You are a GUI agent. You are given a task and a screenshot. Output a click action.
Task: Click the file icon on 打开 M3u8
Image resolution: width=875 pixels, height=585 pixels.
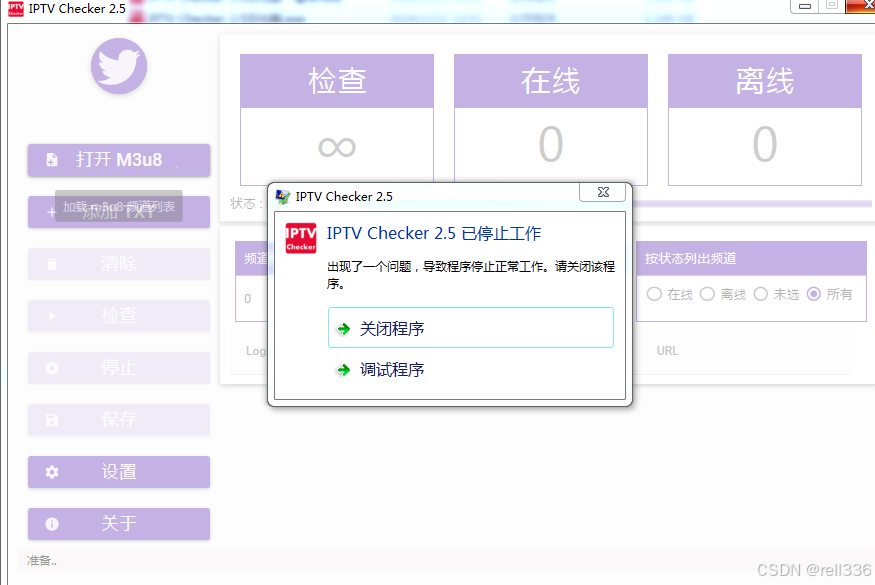click(52, 160)
